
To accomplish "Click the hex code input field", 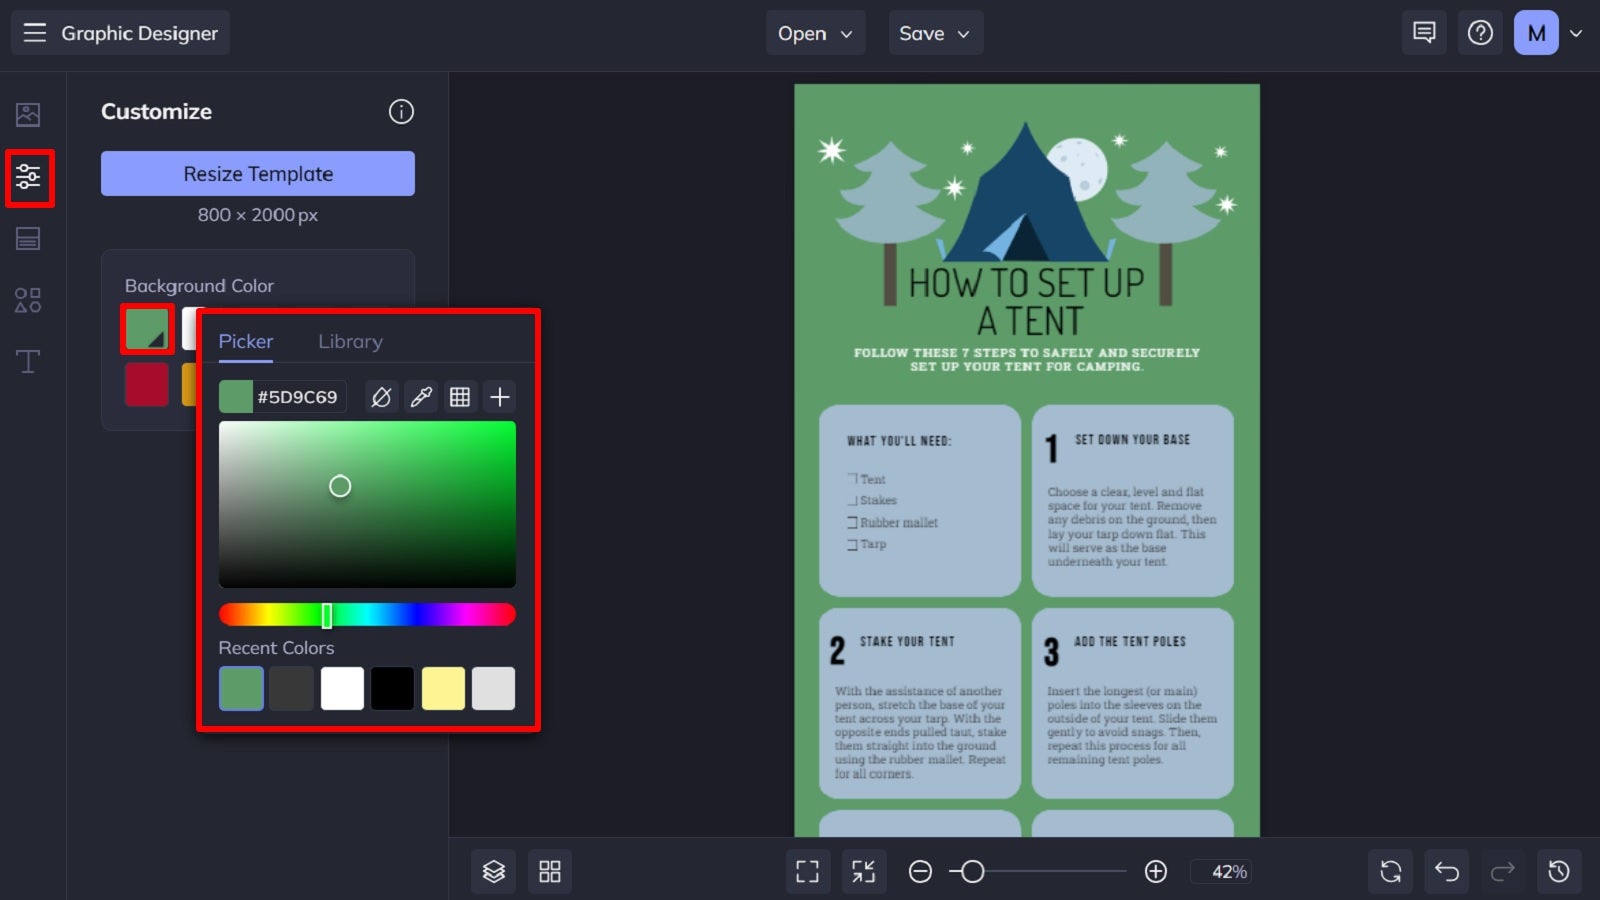I will click(x=298, y=396).
